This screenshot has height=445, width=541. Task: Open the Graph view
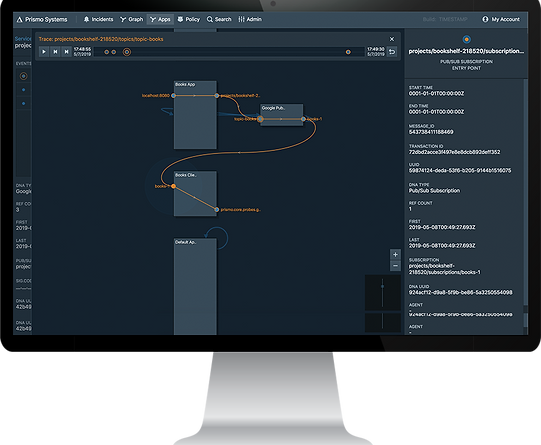pyautogui.click(x=131, y=19)
